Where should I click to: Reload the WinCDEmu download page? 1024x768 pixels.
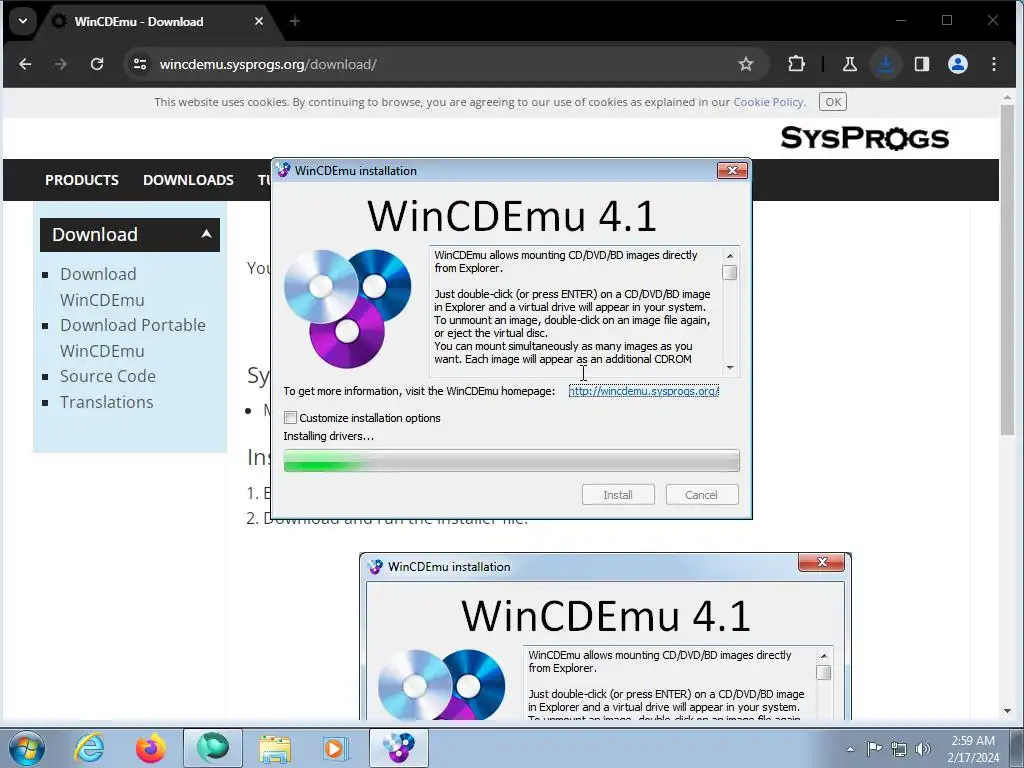(x=97, y=64)
